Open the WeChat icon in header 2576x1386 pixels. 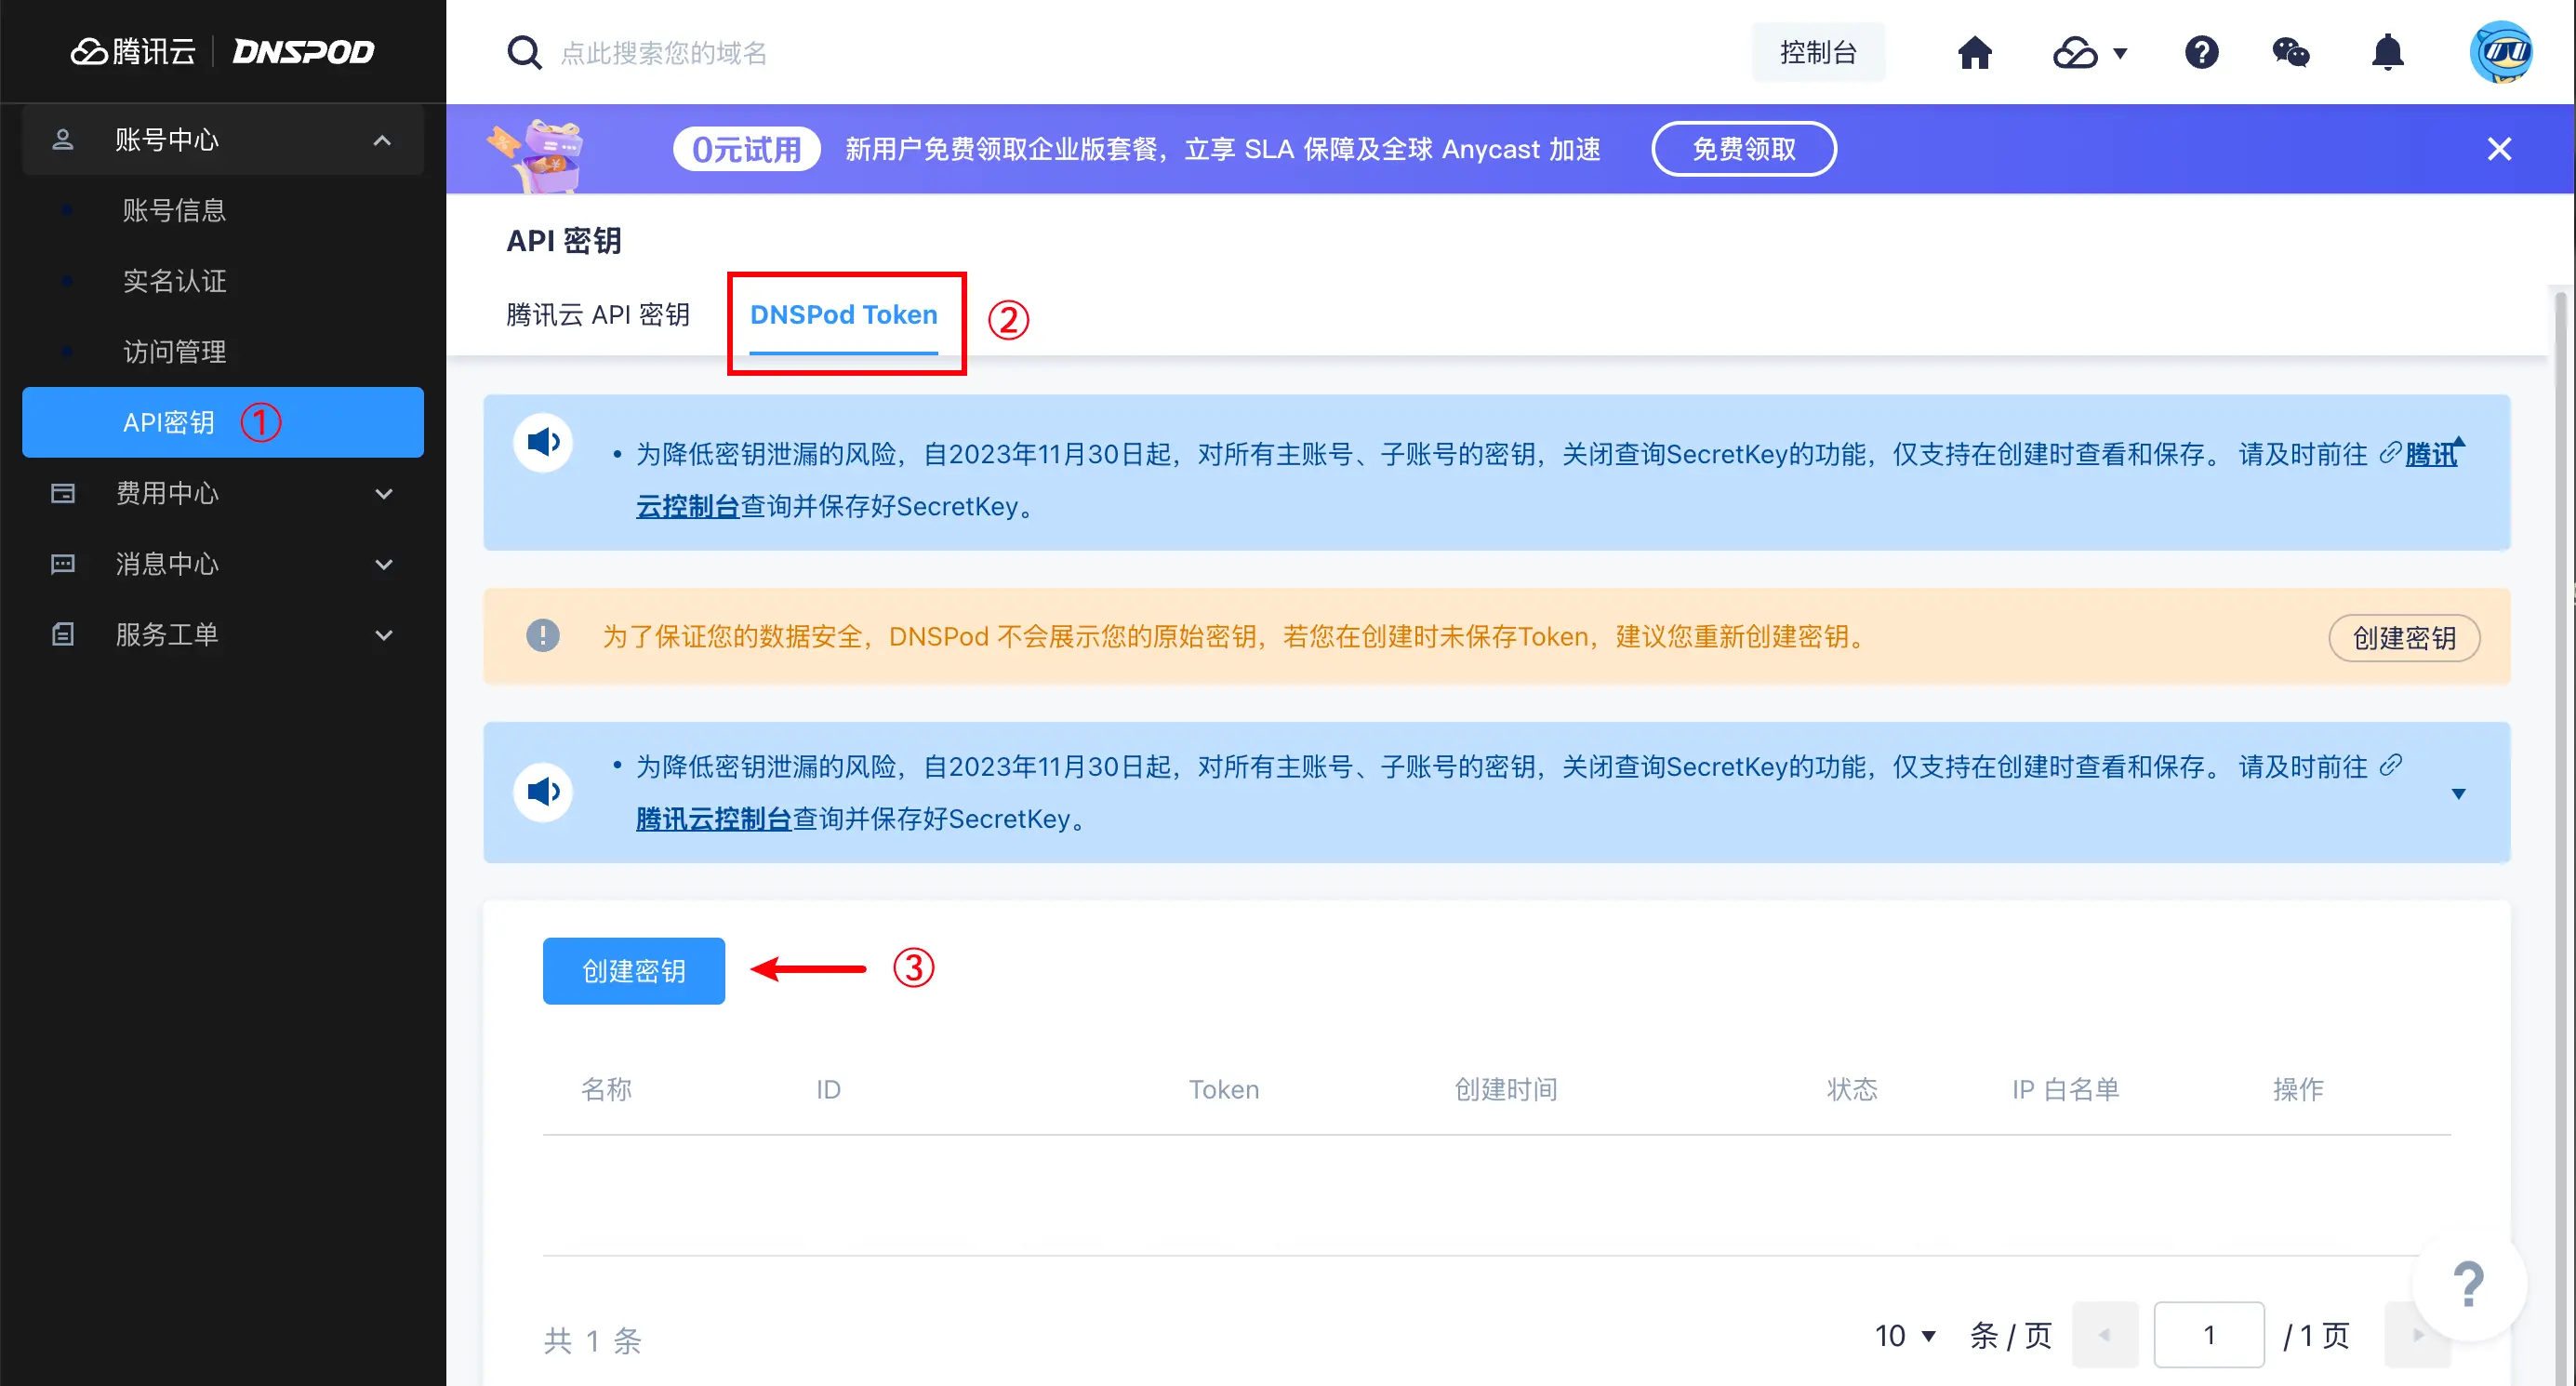click(x=2291, y=52)
